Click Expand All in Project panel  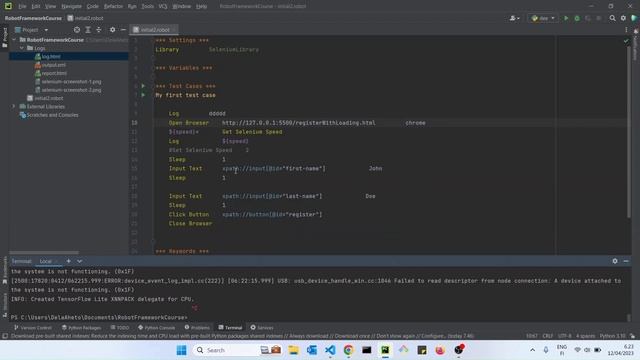tap(88, 30)
